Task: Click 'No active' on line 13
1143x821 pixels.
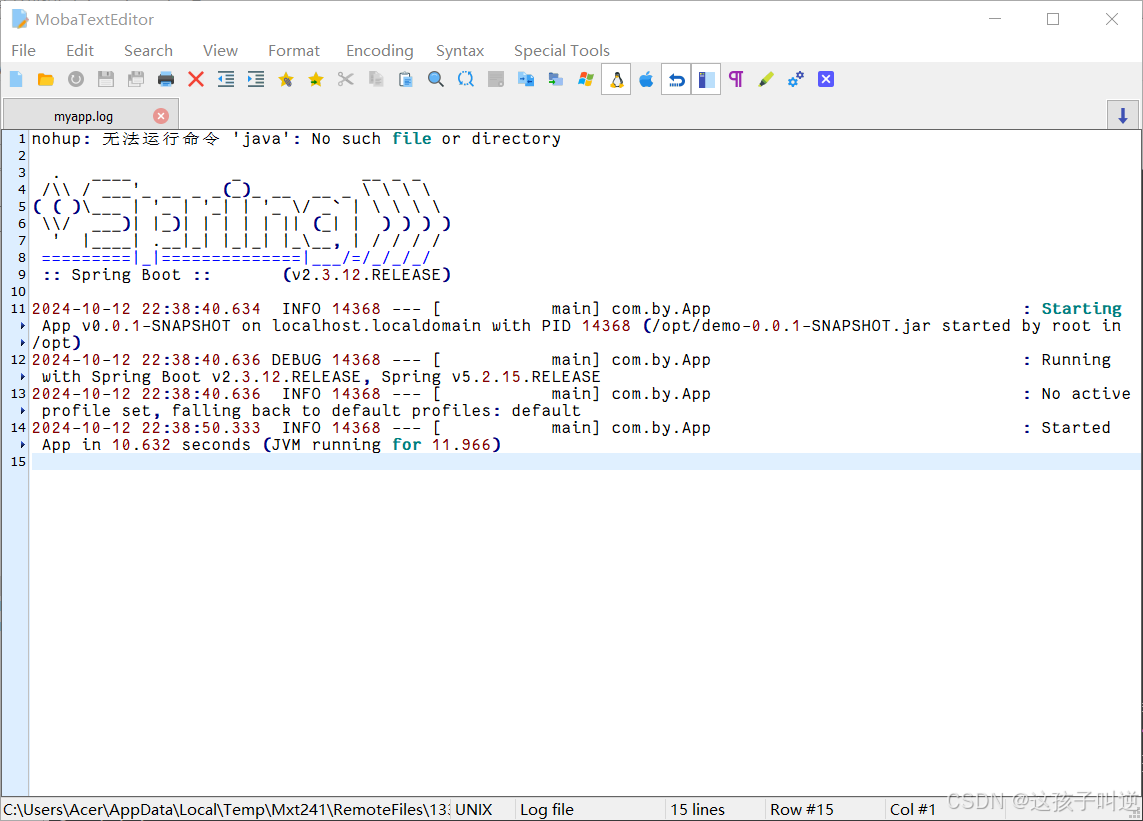Action: coord(1086,394)
